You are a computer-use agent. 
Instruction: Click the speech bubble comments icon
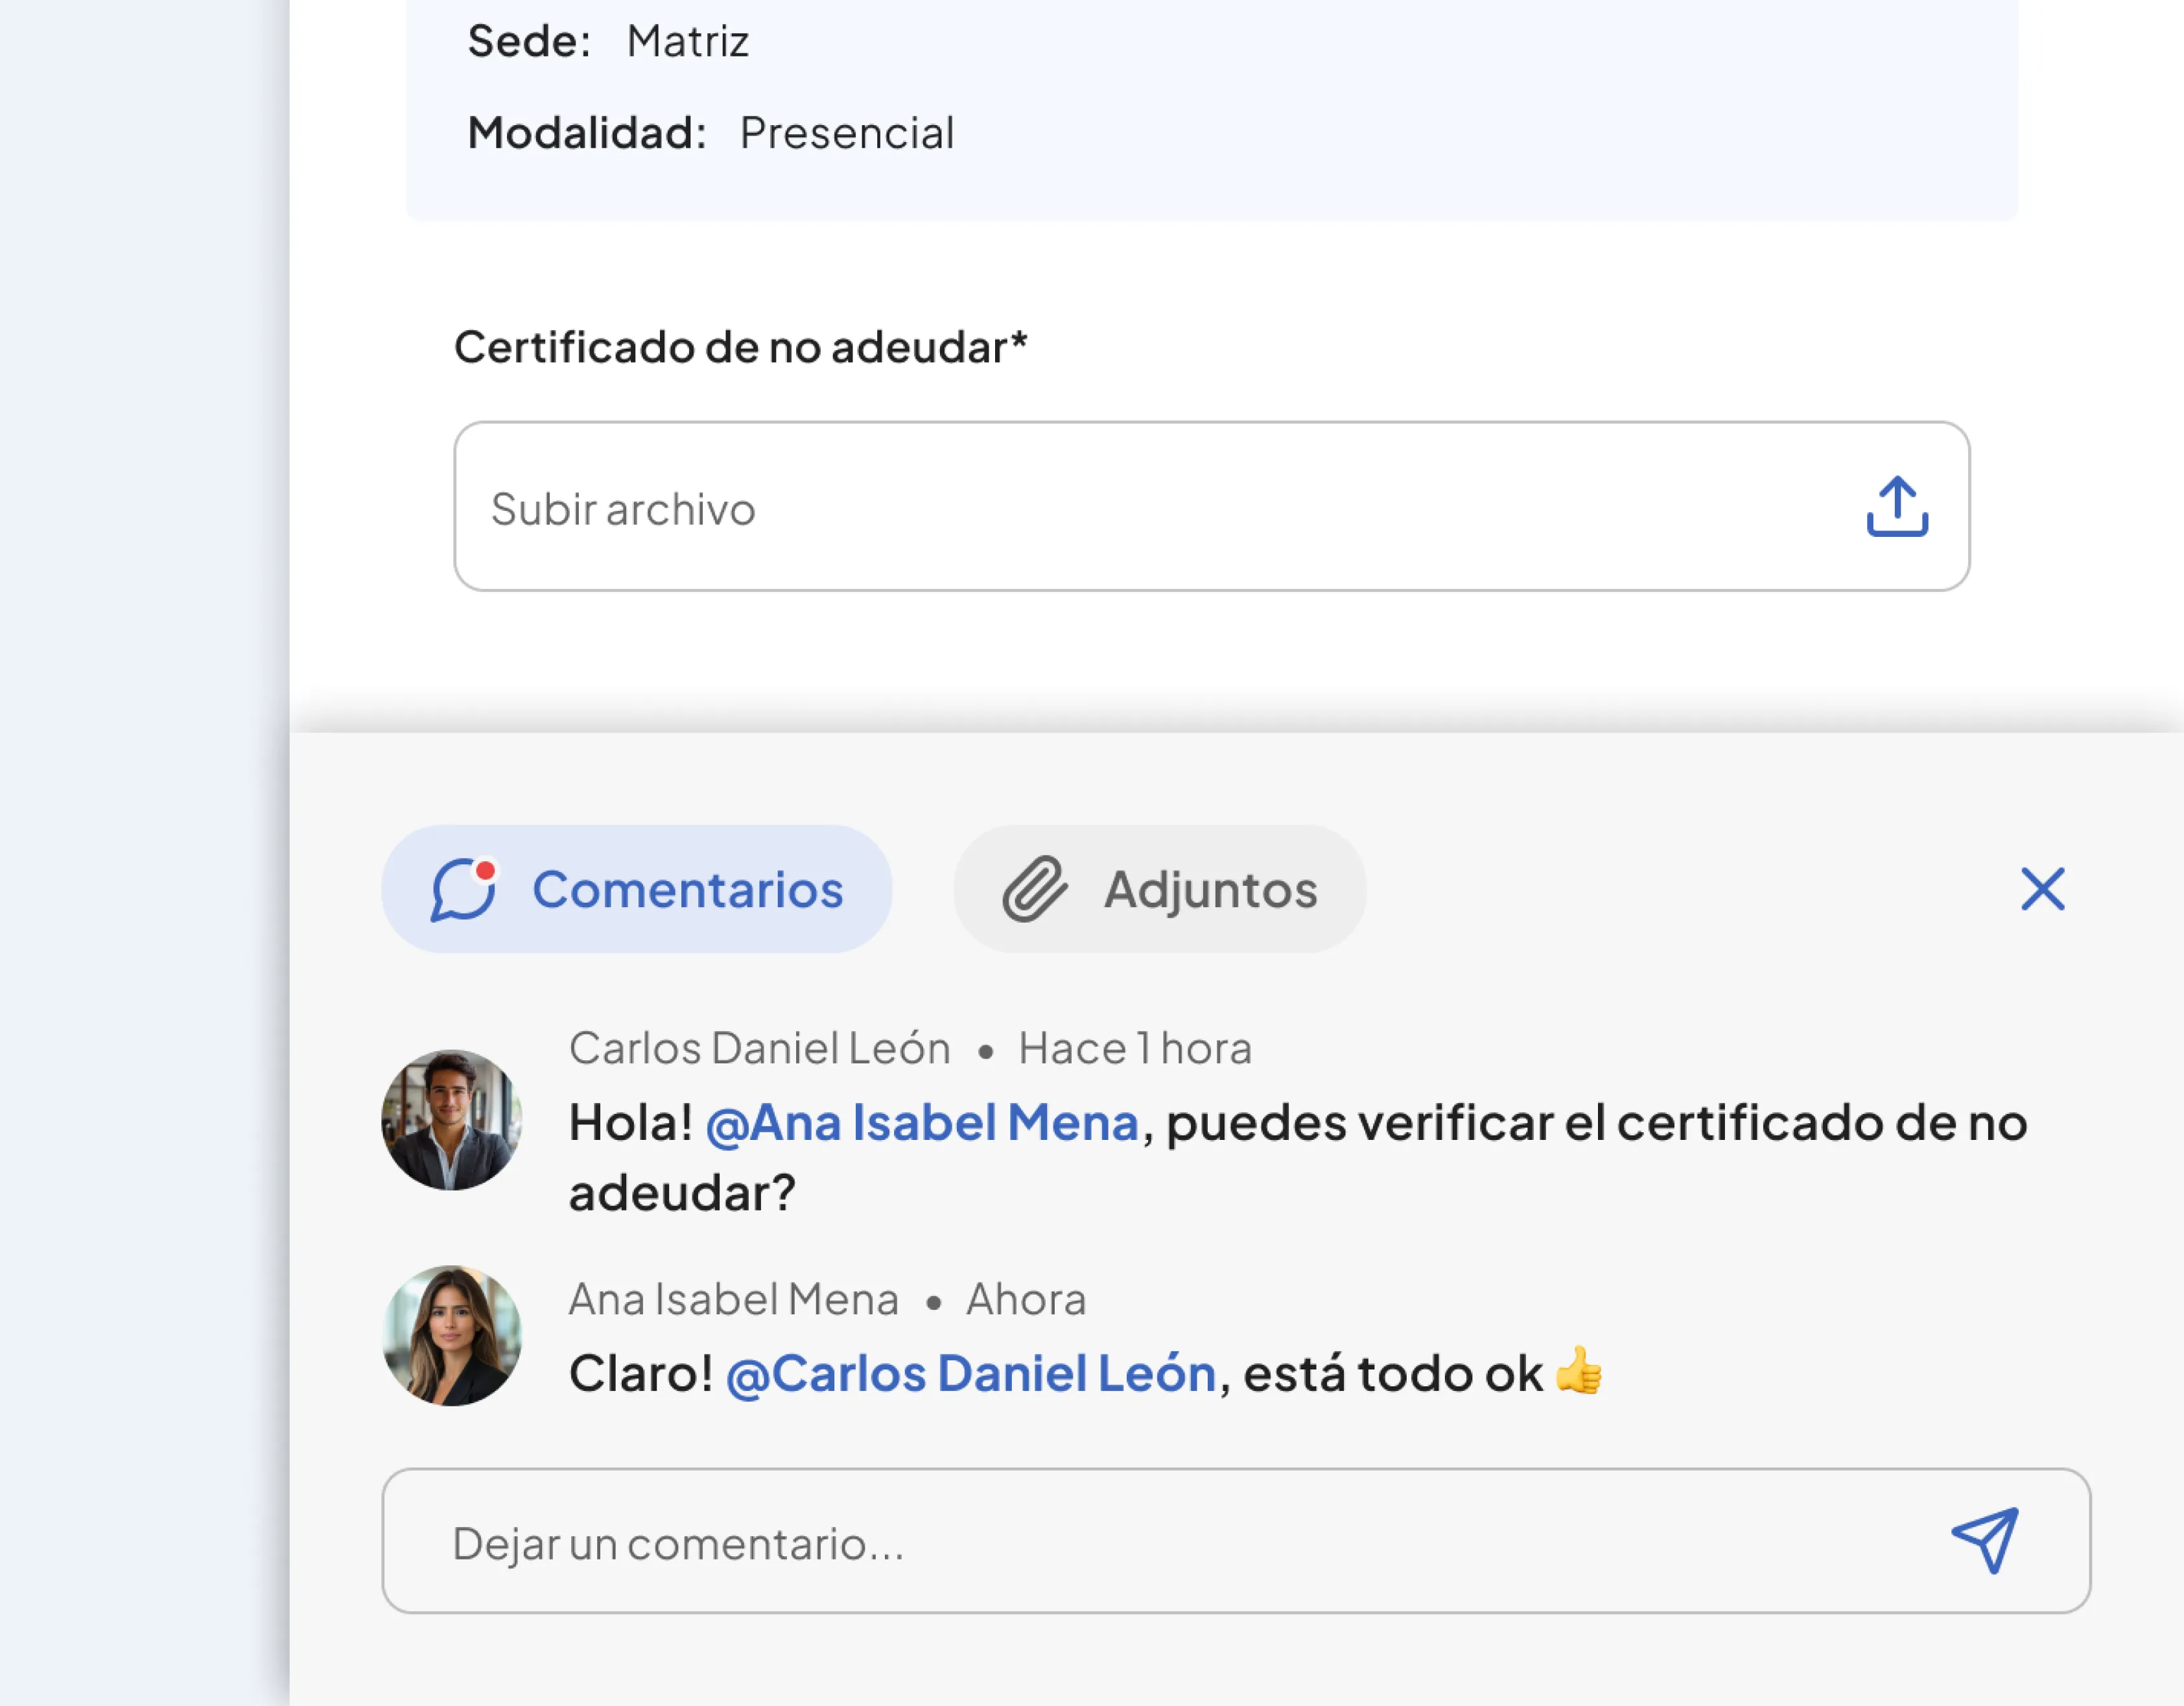point(462,890)
